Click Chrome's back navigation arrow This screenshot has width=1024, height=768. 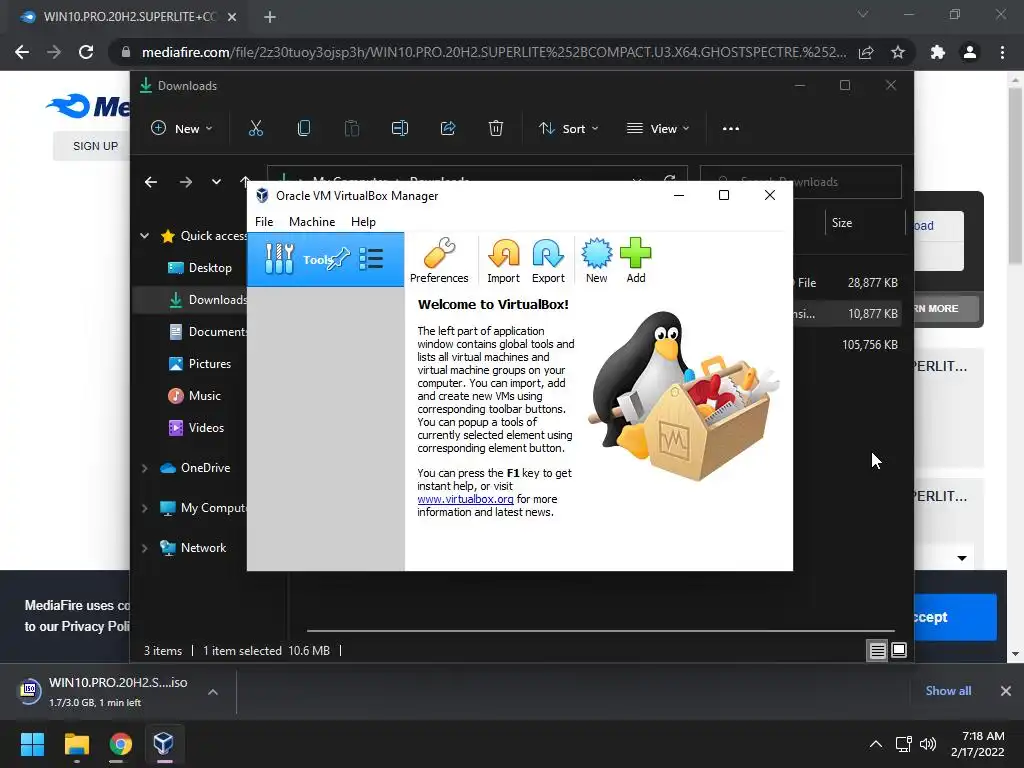tap(22, 52)
